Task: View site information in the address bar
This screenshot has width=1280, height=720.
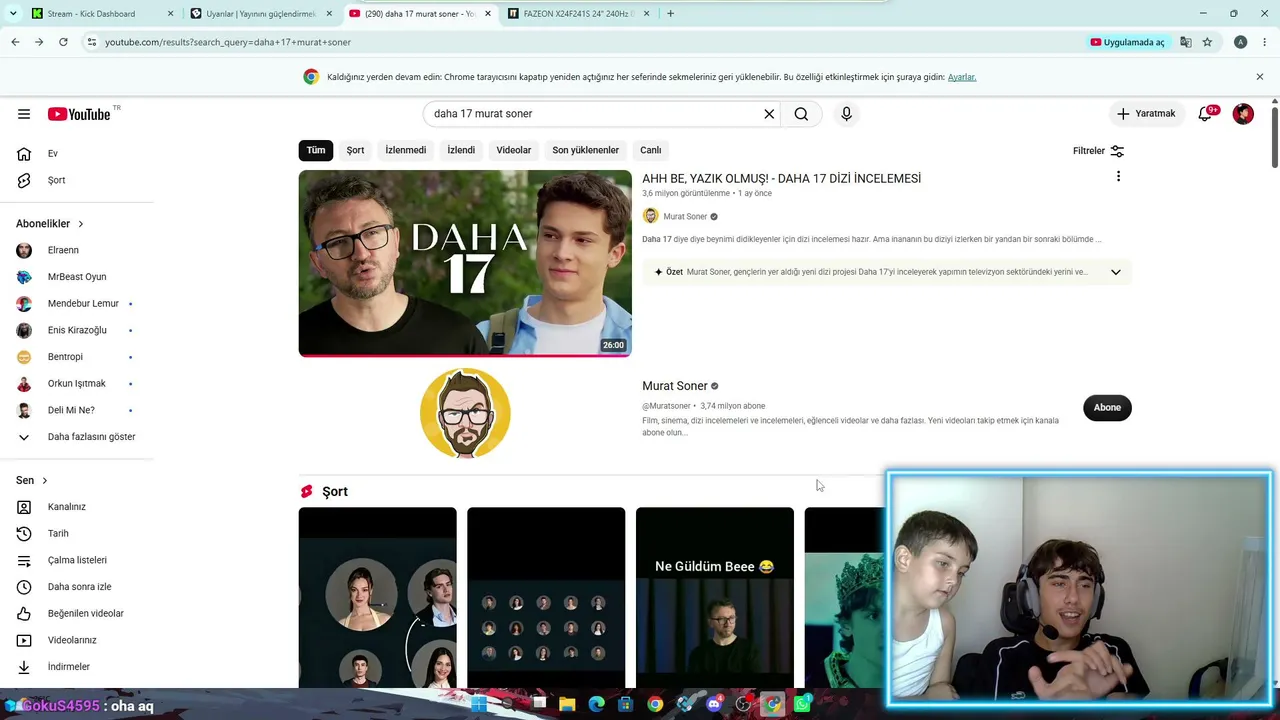Action: tap(91, 42)
